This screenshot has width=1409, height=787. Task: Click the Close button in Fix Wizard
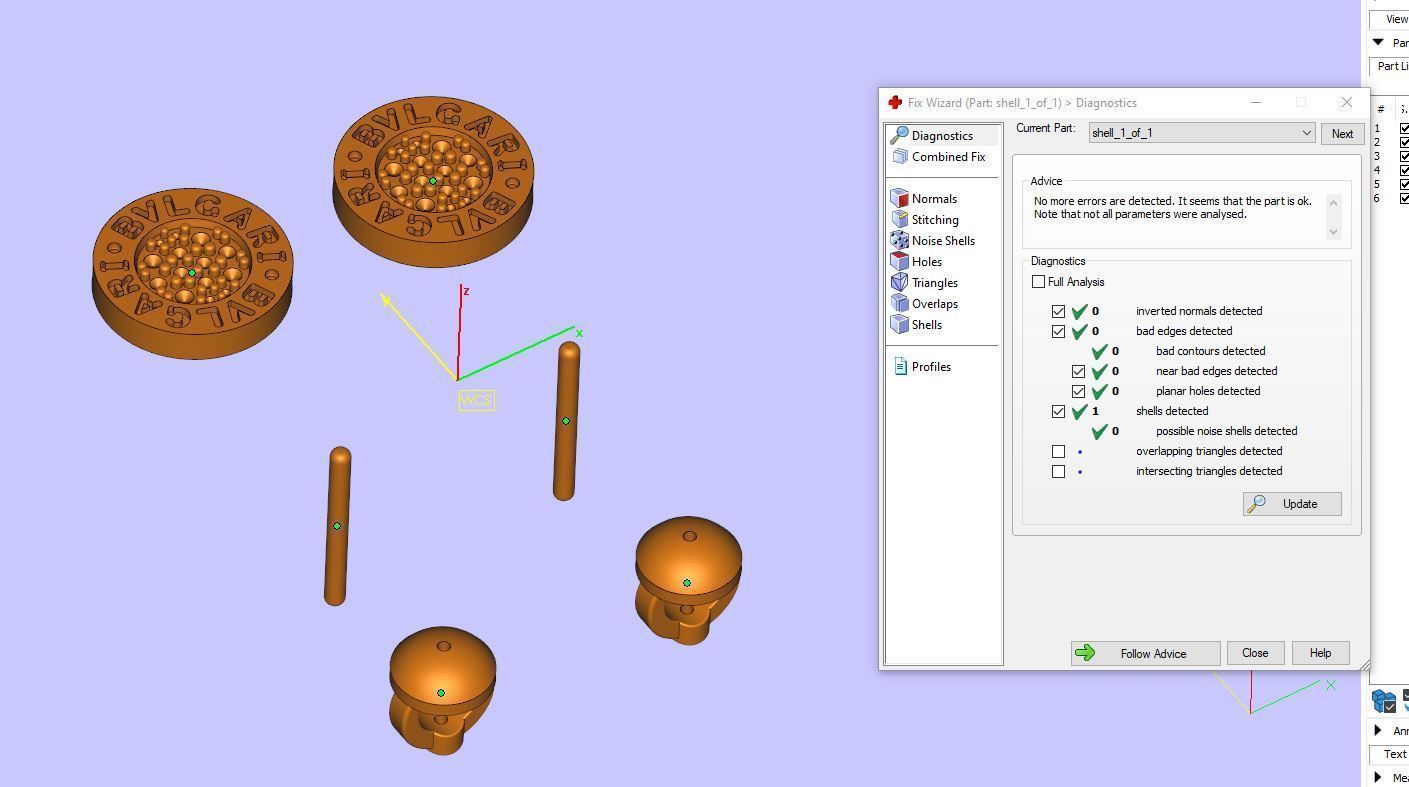click(1255, 653)
